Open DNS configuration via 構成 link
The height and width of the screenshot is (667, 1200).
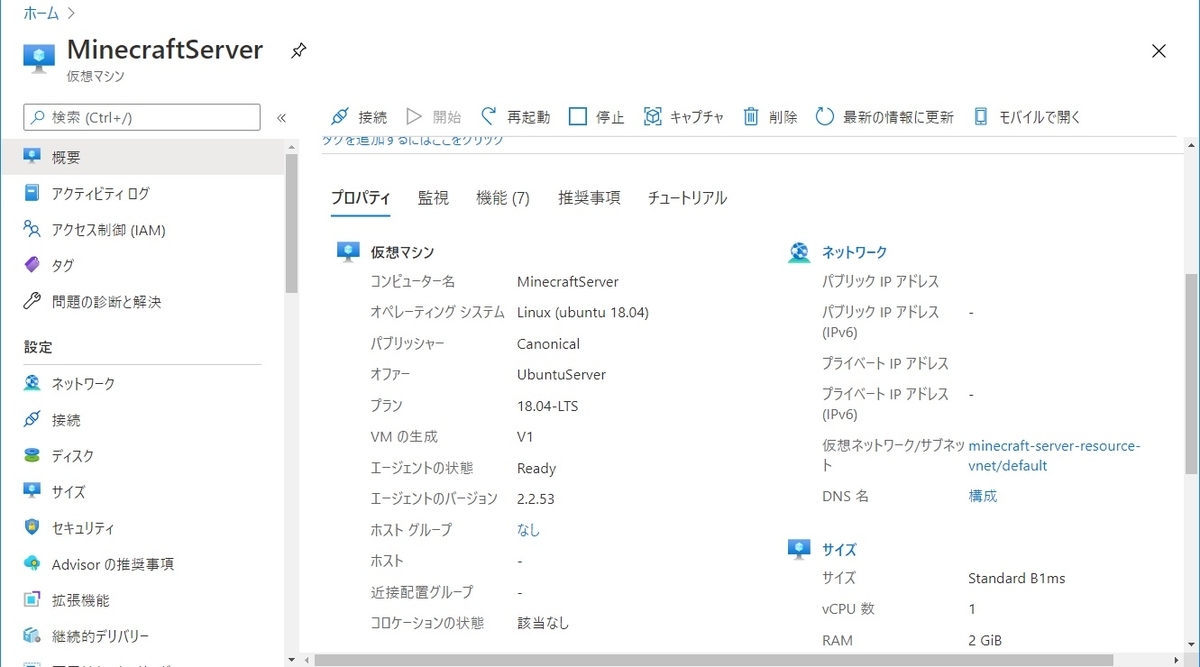tap(982, 495)
